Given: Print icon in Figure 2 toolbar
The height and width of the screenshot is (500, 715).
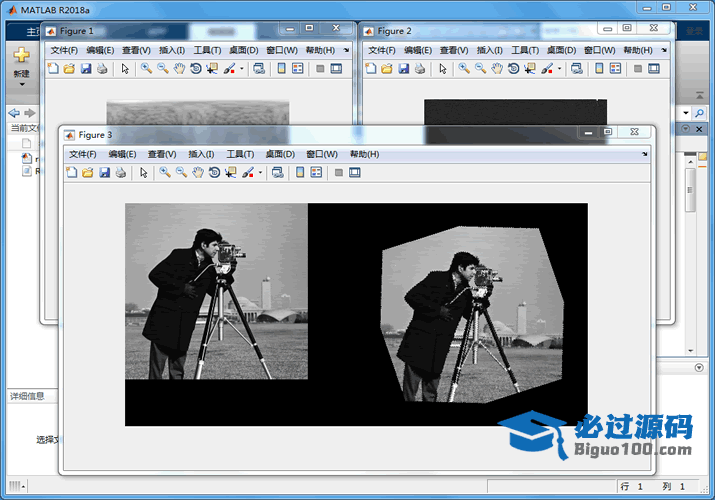Looking at the screenshot, I should (x=420, y=68).
